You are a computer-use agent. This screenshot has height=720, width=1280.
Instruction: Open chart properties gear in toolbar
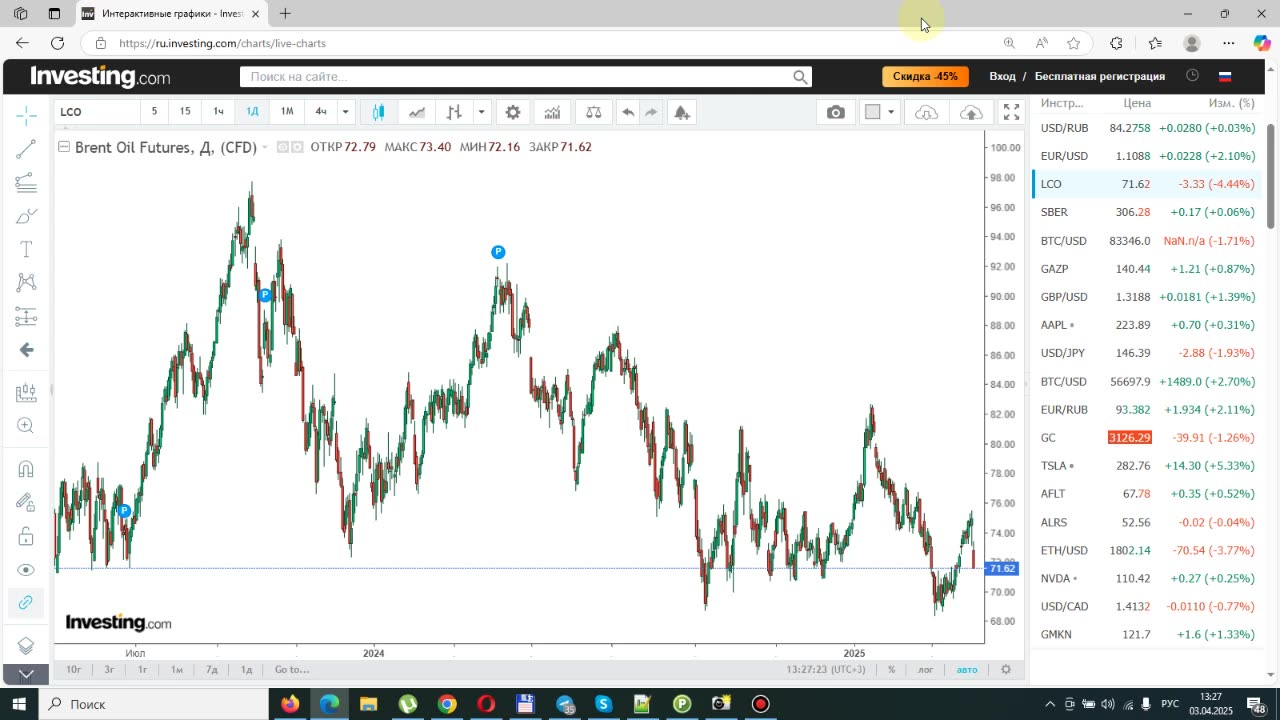[513, 112]
